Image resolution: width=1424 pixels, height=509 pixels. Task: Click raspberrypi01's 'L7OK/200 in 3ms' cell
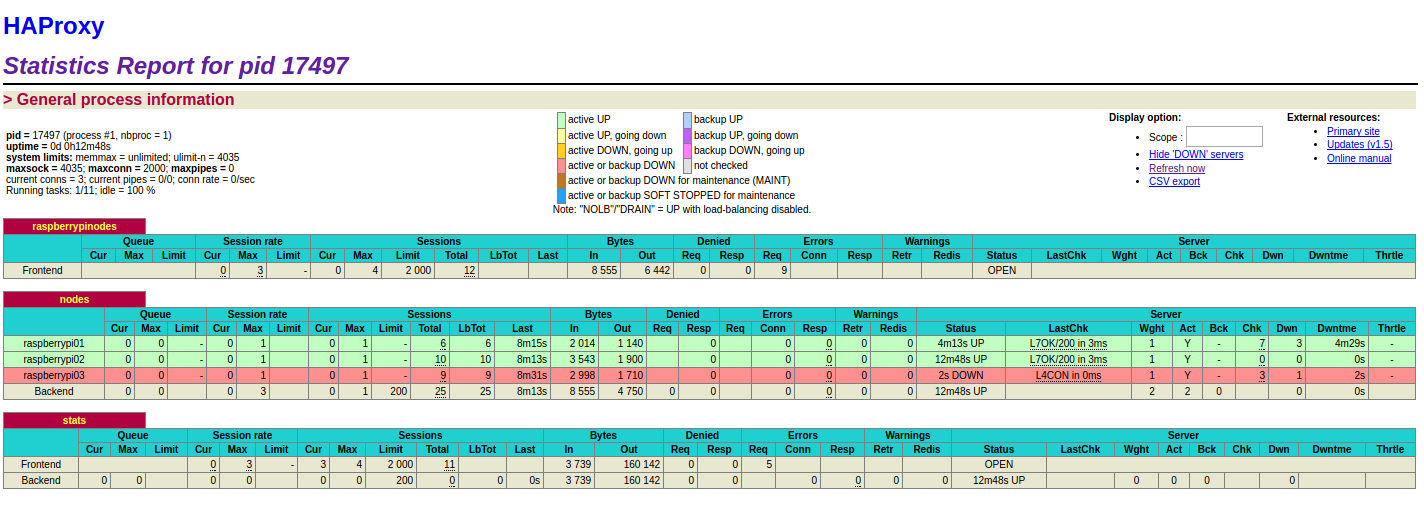pyautogui.click(x=1068, y=343)
